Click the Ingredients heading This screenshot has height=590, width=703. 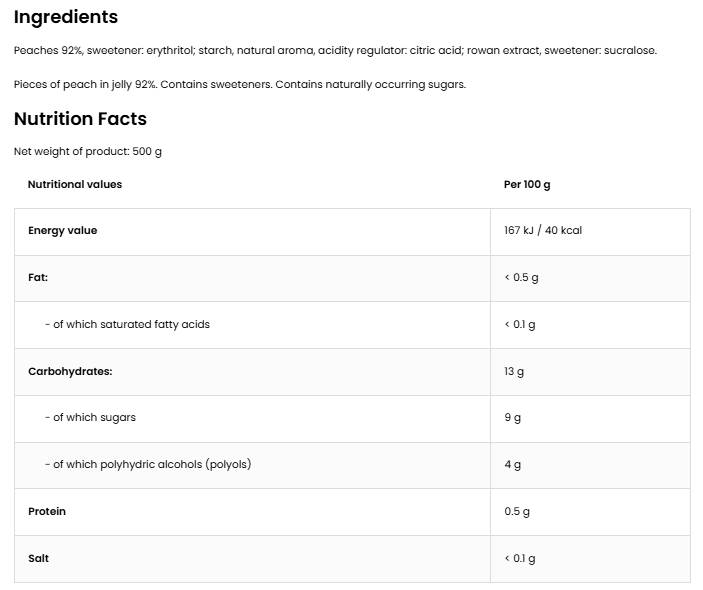(x=66, y=17)
